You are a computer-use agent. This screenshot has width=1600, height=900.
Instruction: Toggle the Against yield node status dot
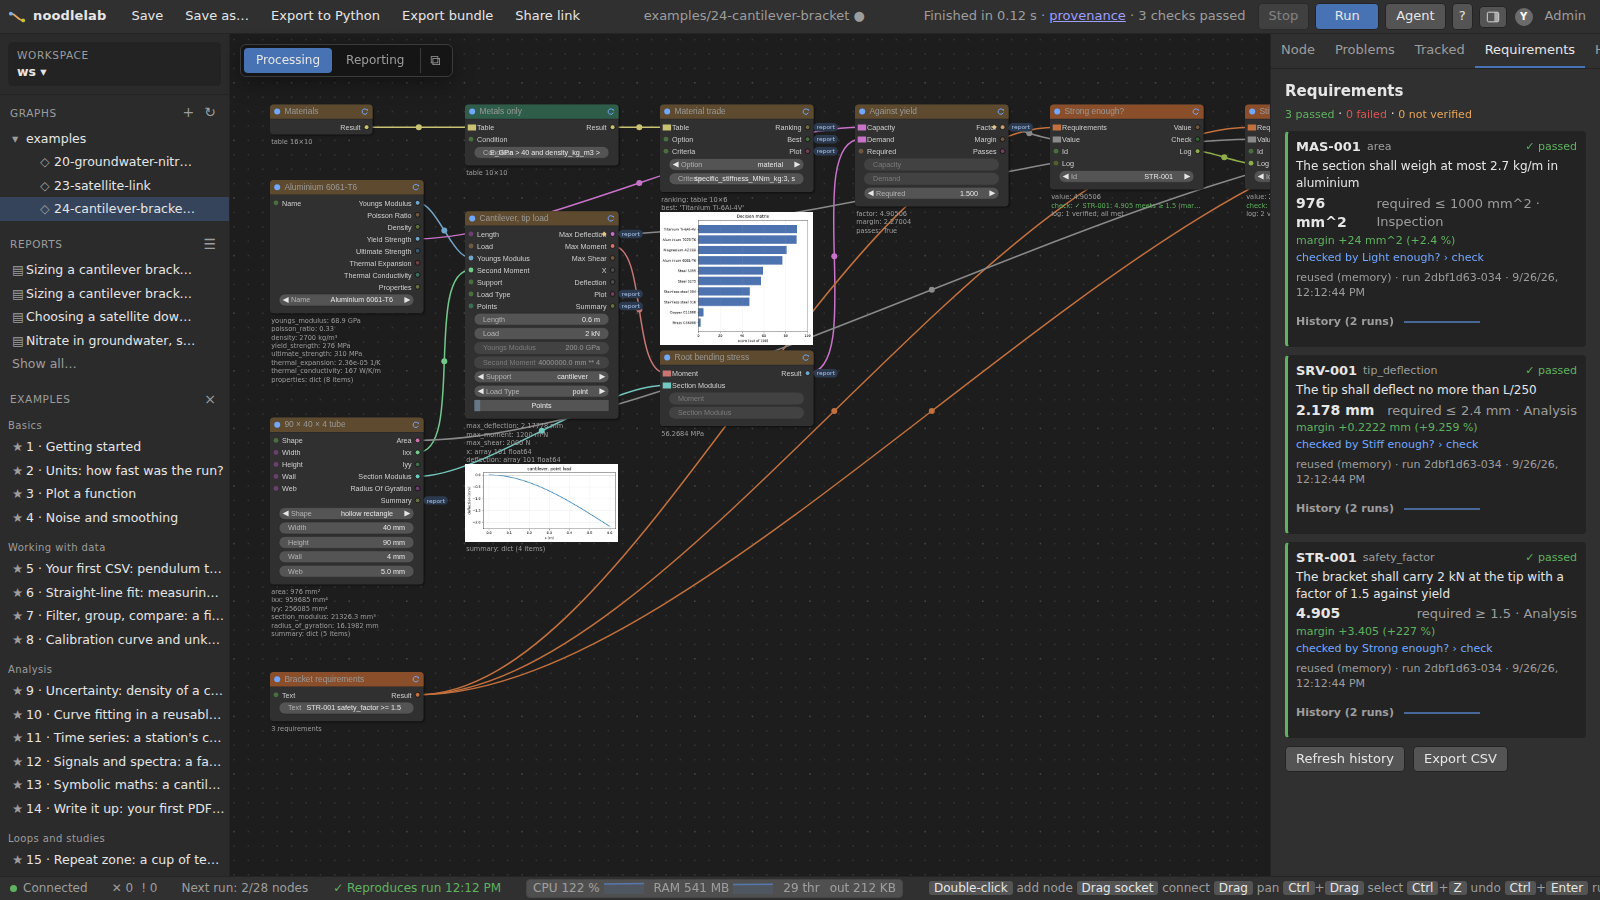coord(862,112)
